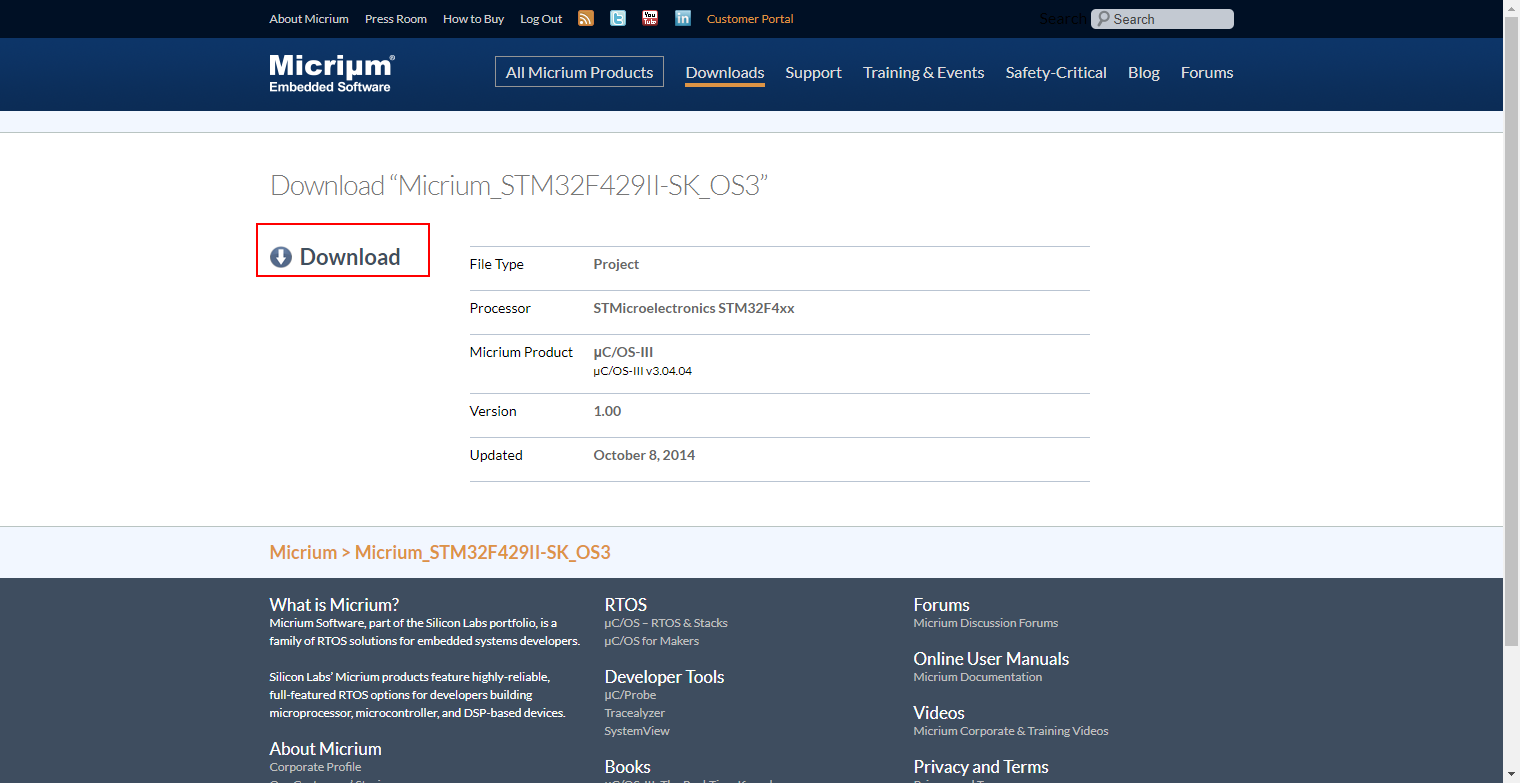Click the search magnifier icon
The height and width of the screenshot is (783, 1520).
(x=1103, y=19)
